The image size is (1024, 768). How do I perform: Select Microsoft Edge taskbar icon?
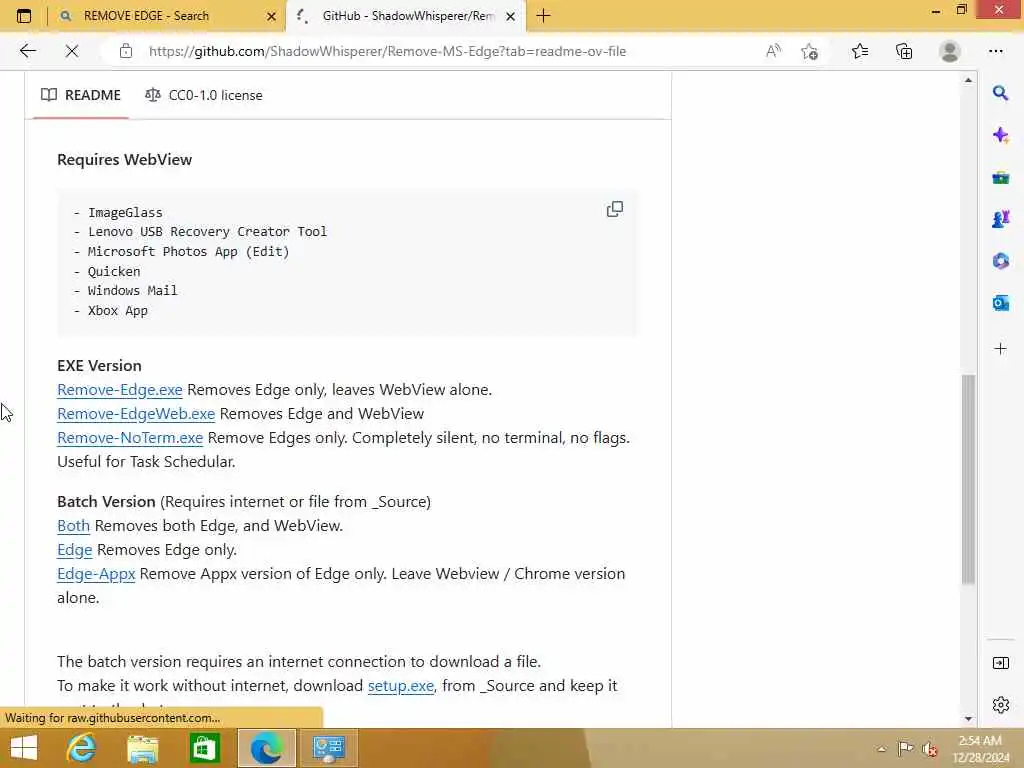[x=266, y=748]
